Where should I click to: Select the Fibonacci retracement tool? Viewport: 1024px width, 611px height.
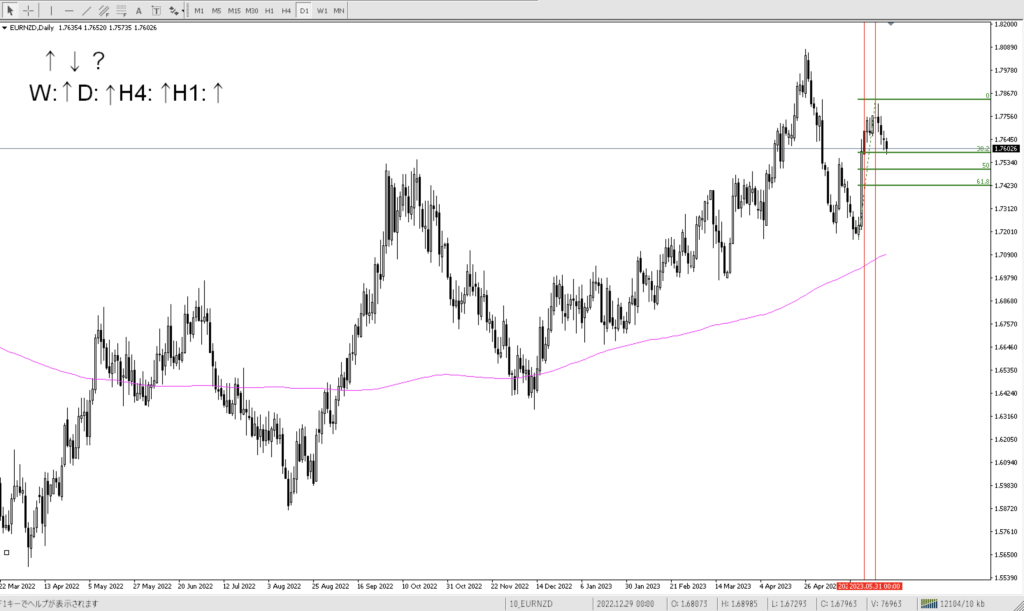pyautogui.click(x=122, y=10)
